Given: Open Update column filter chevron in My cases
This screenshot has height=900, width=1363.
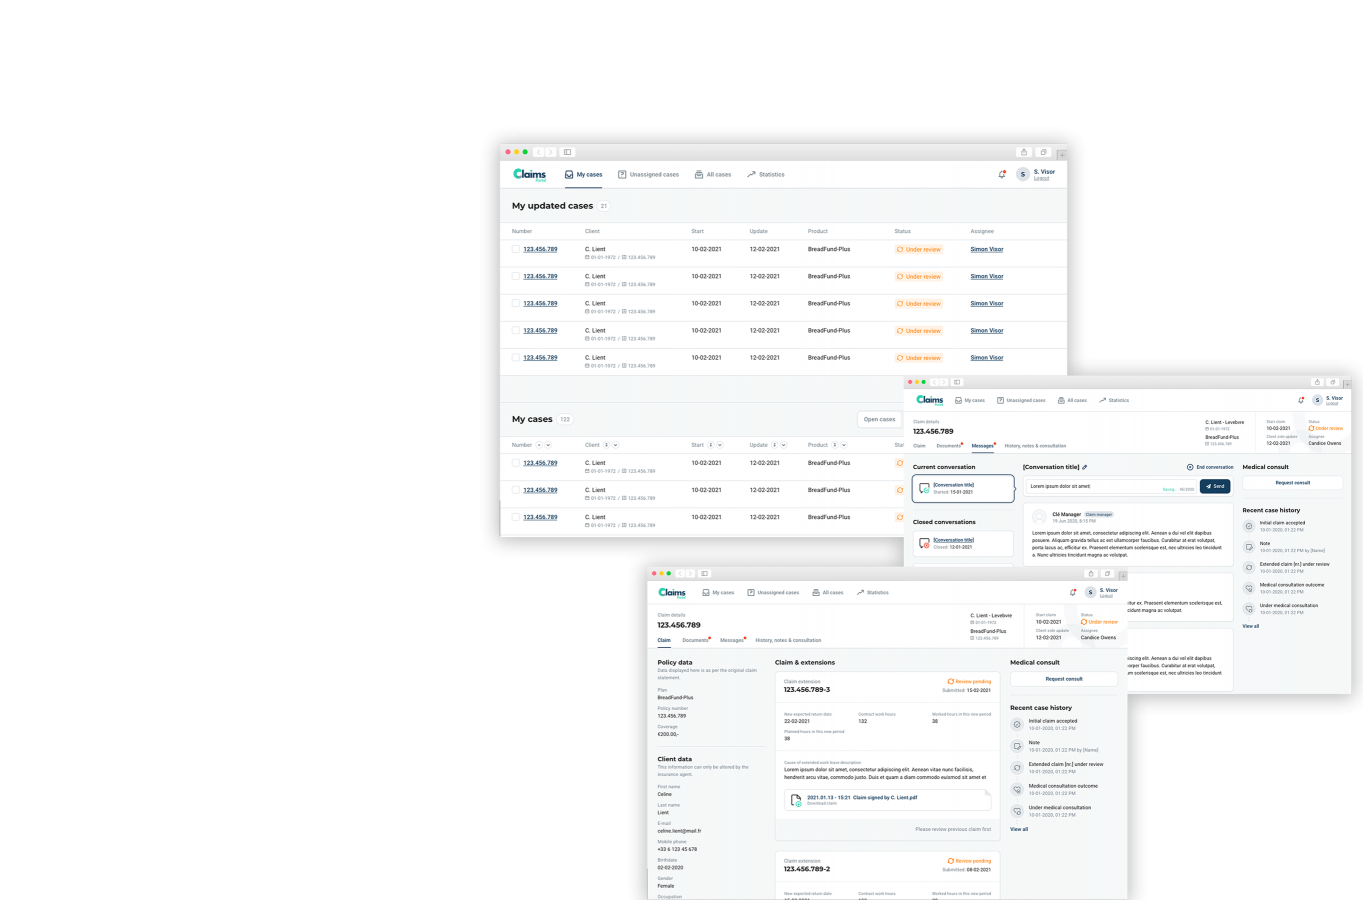Looking at the screenshot, I should [783, 445].
